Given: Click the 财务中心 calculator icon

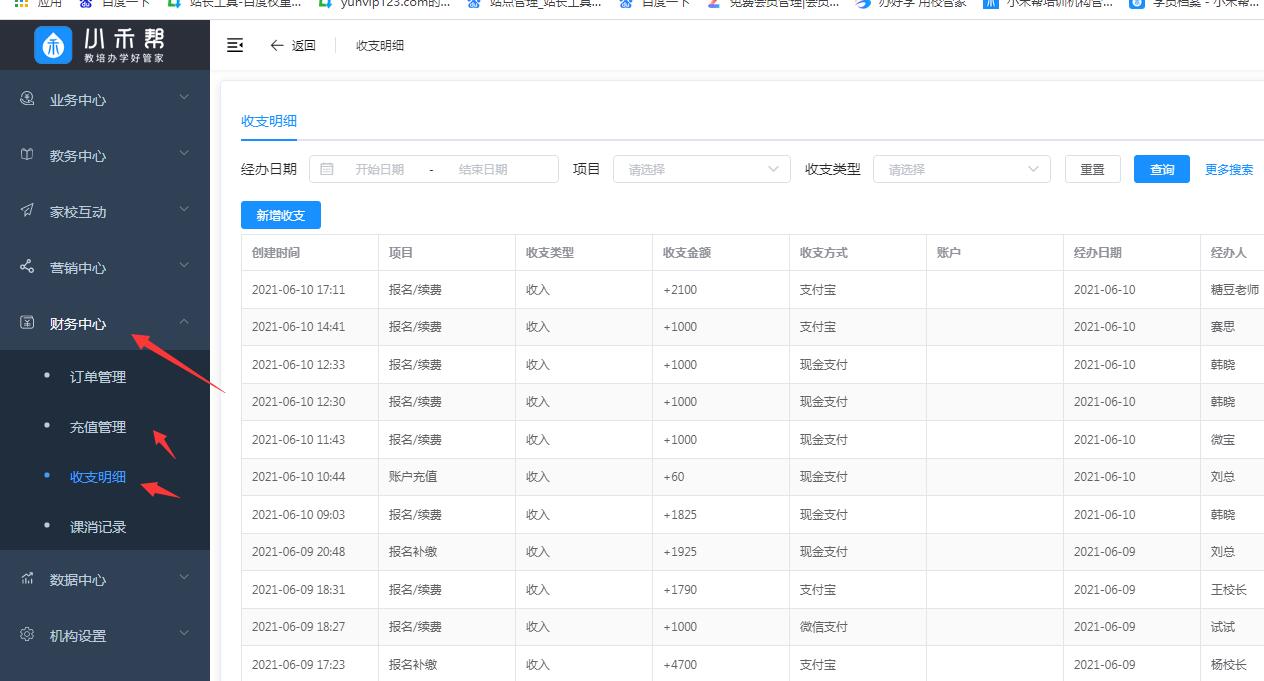Looking at the screenshot, I should click(x=27, y=323).
